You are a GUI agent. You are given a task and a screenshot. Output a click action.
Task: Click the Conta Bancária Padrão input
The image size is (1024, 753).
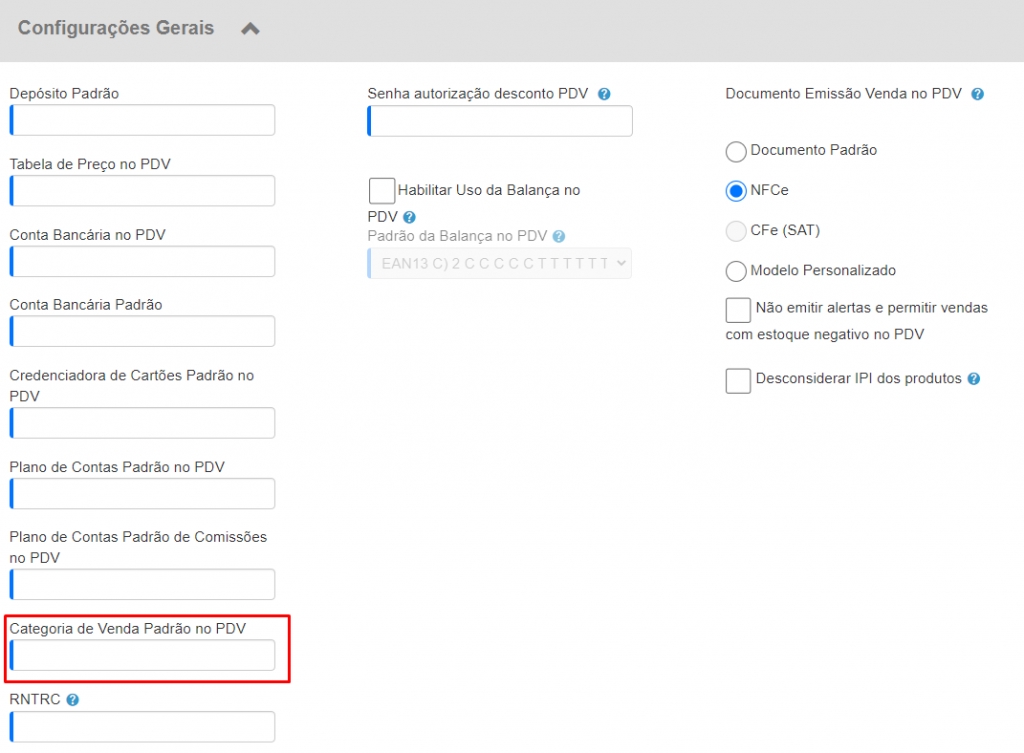tap(142, 331)
